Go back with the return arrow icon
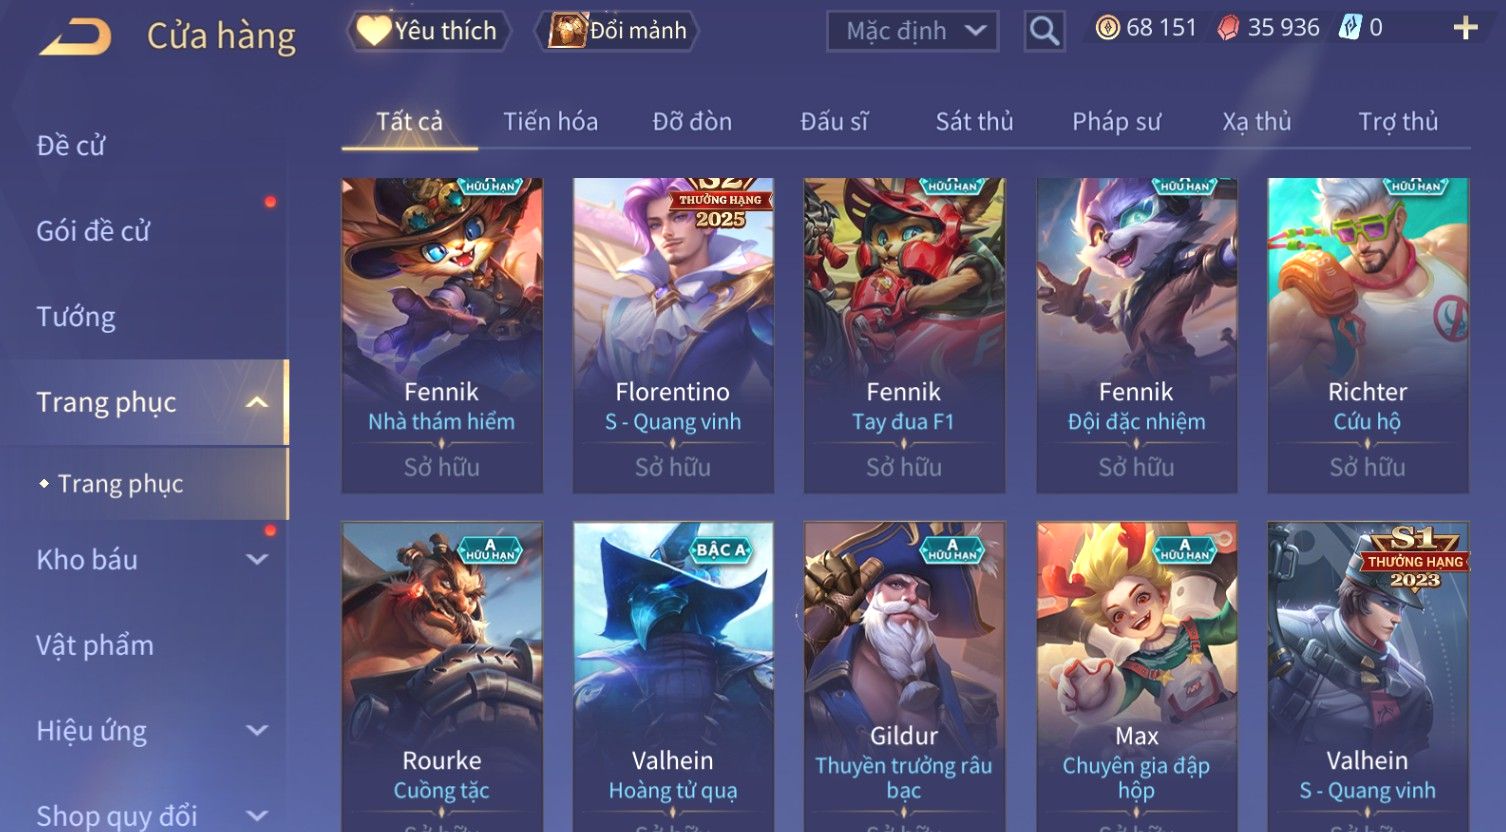The width and height of the screenshot is (1506, 832). 76,38
